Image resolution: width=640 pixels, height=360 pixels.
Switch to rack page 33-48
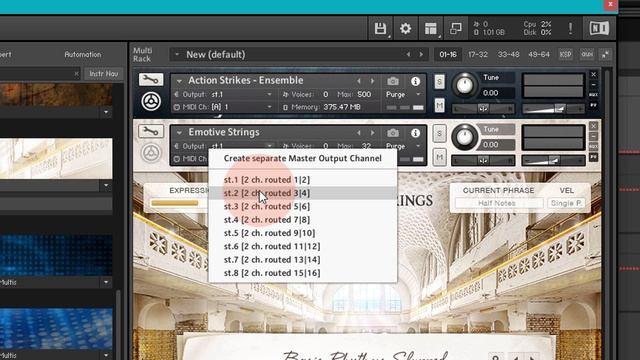click(509, 54)
